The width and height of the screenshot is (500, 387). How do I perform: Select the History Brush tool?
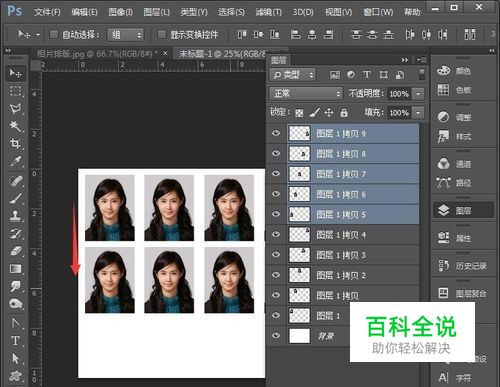click(15, 234)
